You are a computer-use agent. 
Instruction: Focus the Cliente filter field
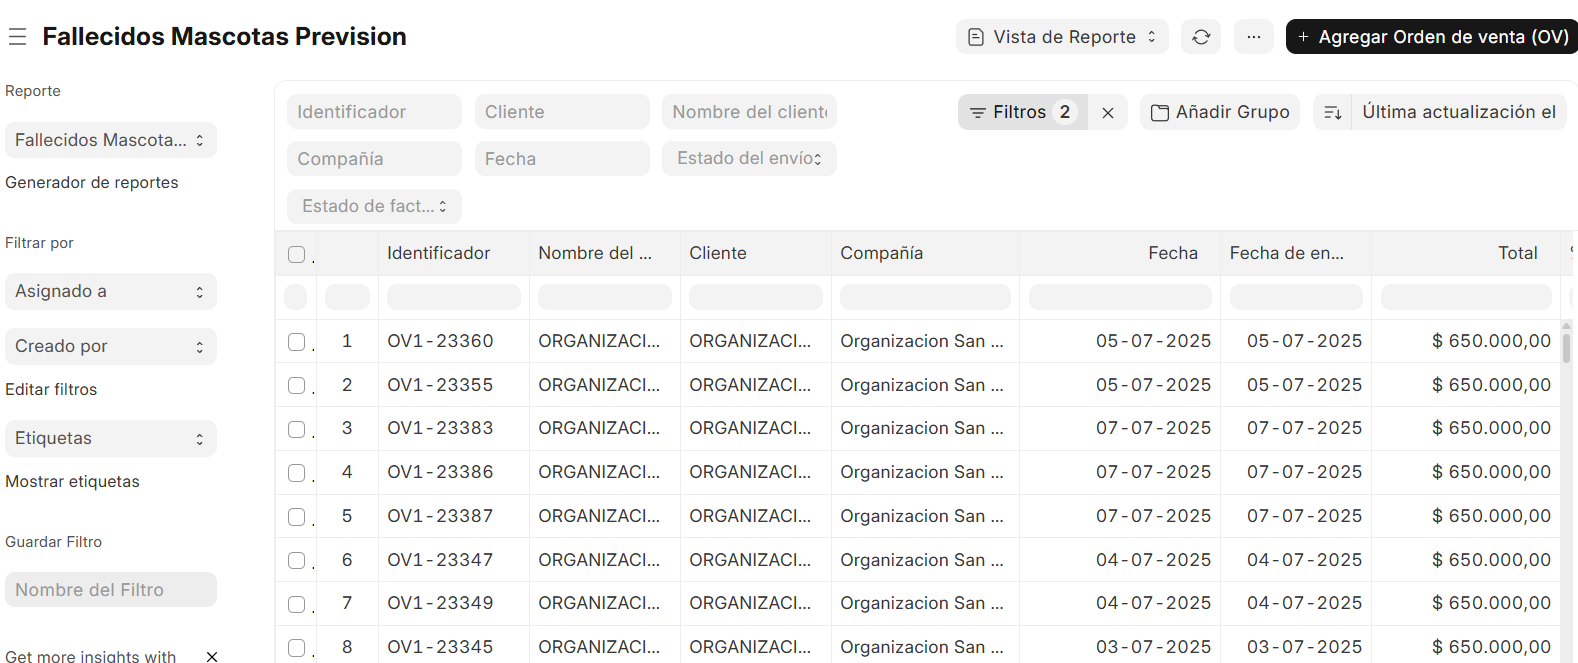tap(562, 112)
